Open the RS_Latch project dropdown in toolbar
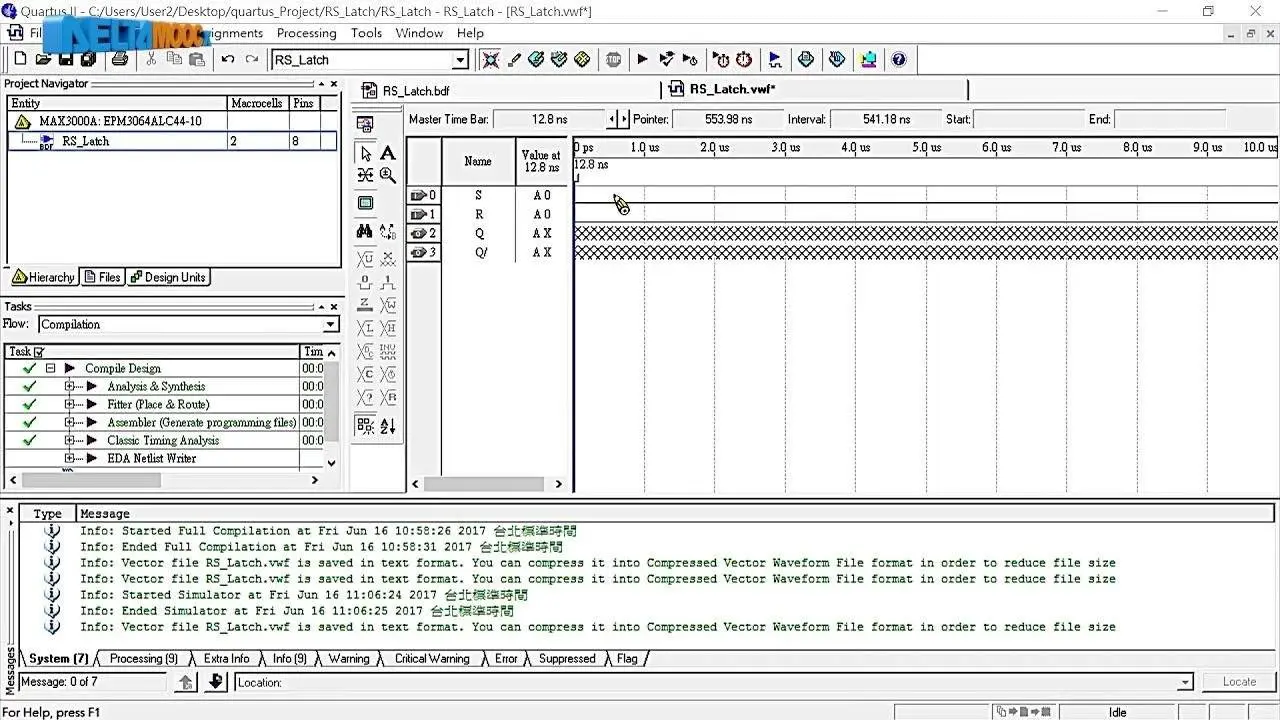This screenshot has height=720, width=1280. (460, 60)
